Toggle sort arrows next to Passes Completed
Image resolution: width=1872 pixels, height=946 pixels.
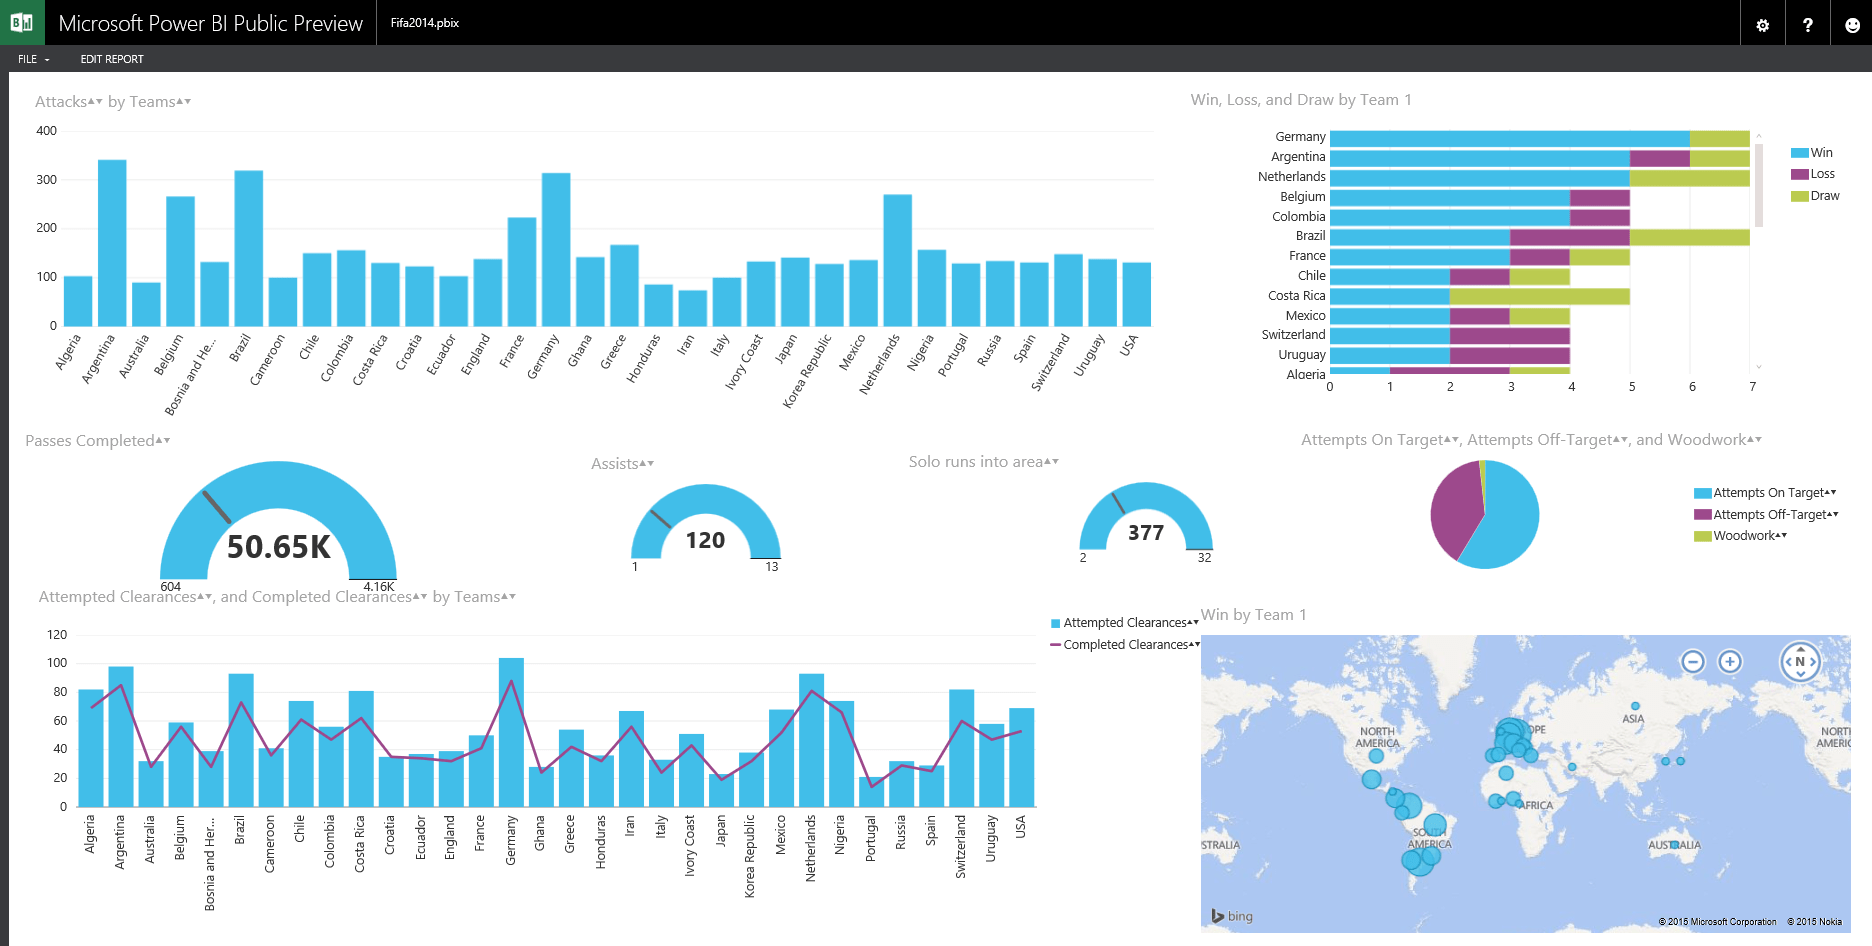tap(163, 440)
